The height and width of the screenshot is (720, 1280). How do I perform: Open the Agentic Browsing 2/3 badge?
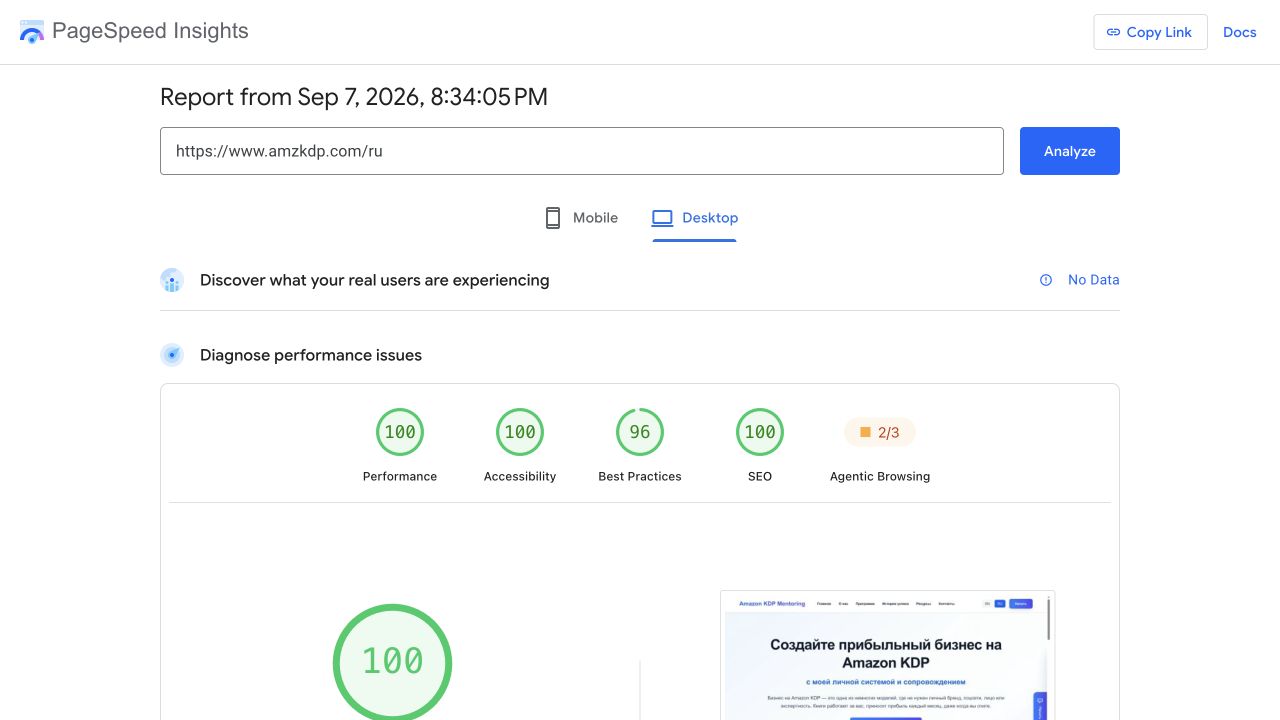[x=880, y=433]
